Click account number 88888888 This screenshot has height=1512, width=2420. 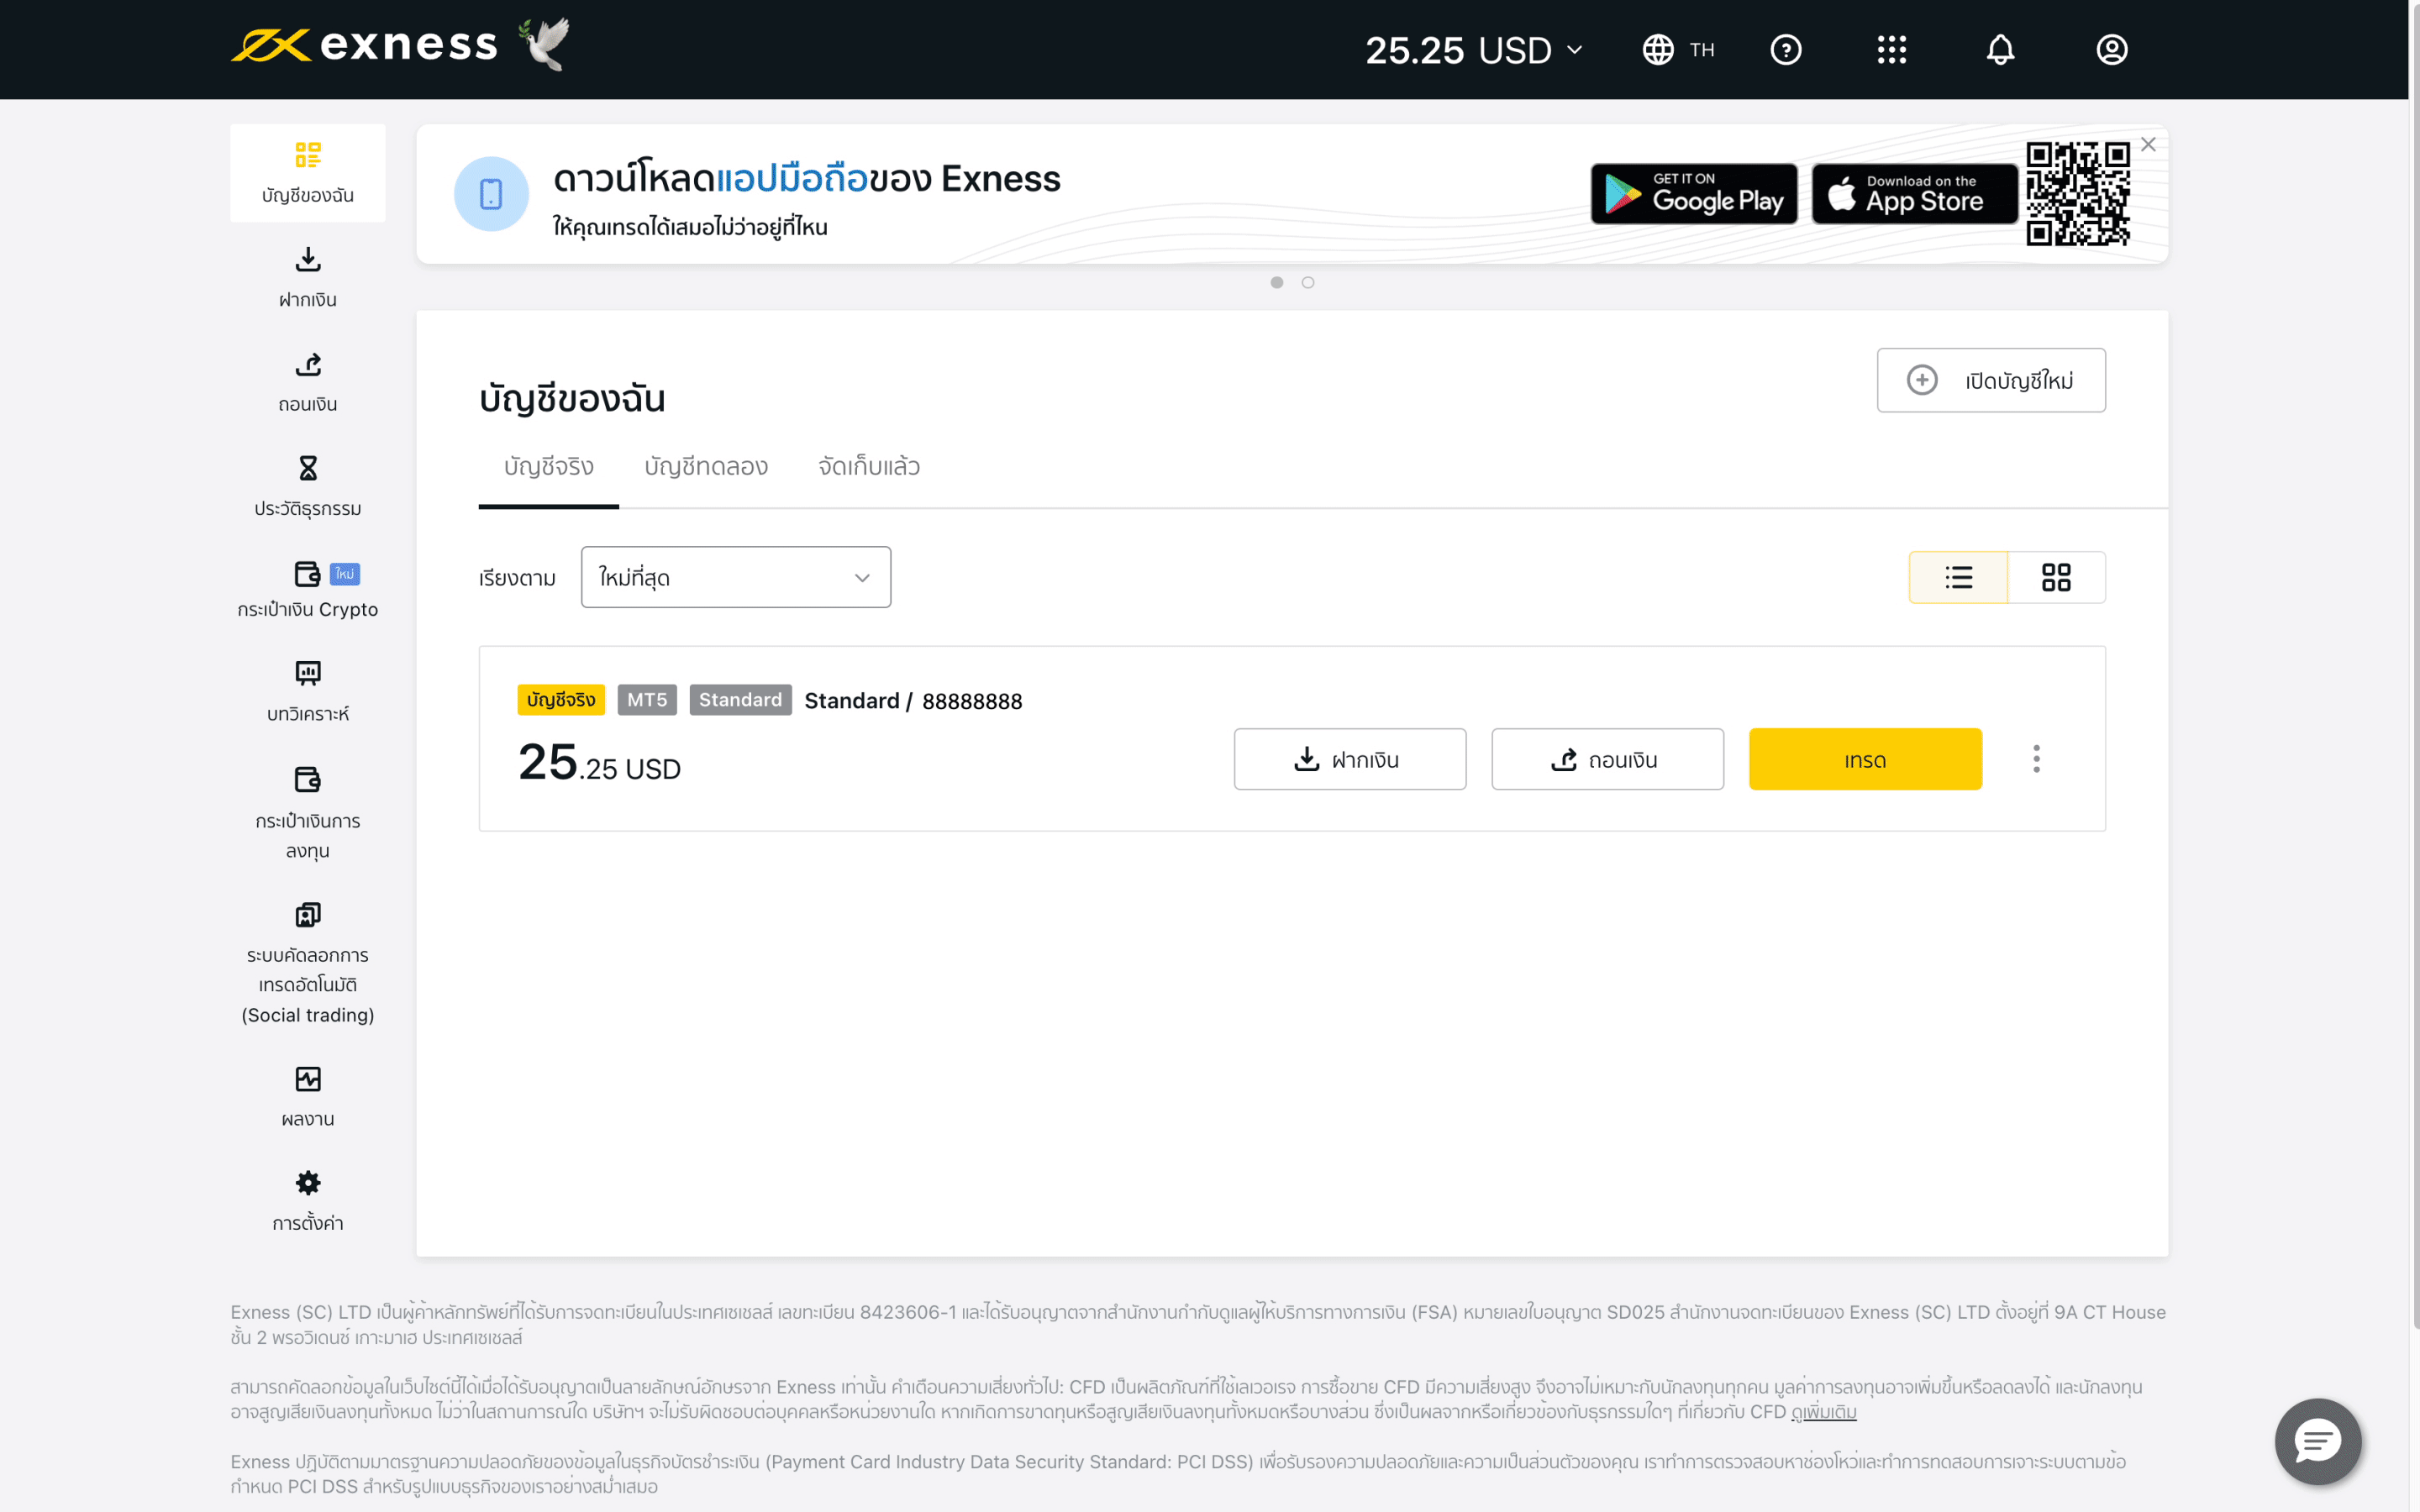click(972, 701)
